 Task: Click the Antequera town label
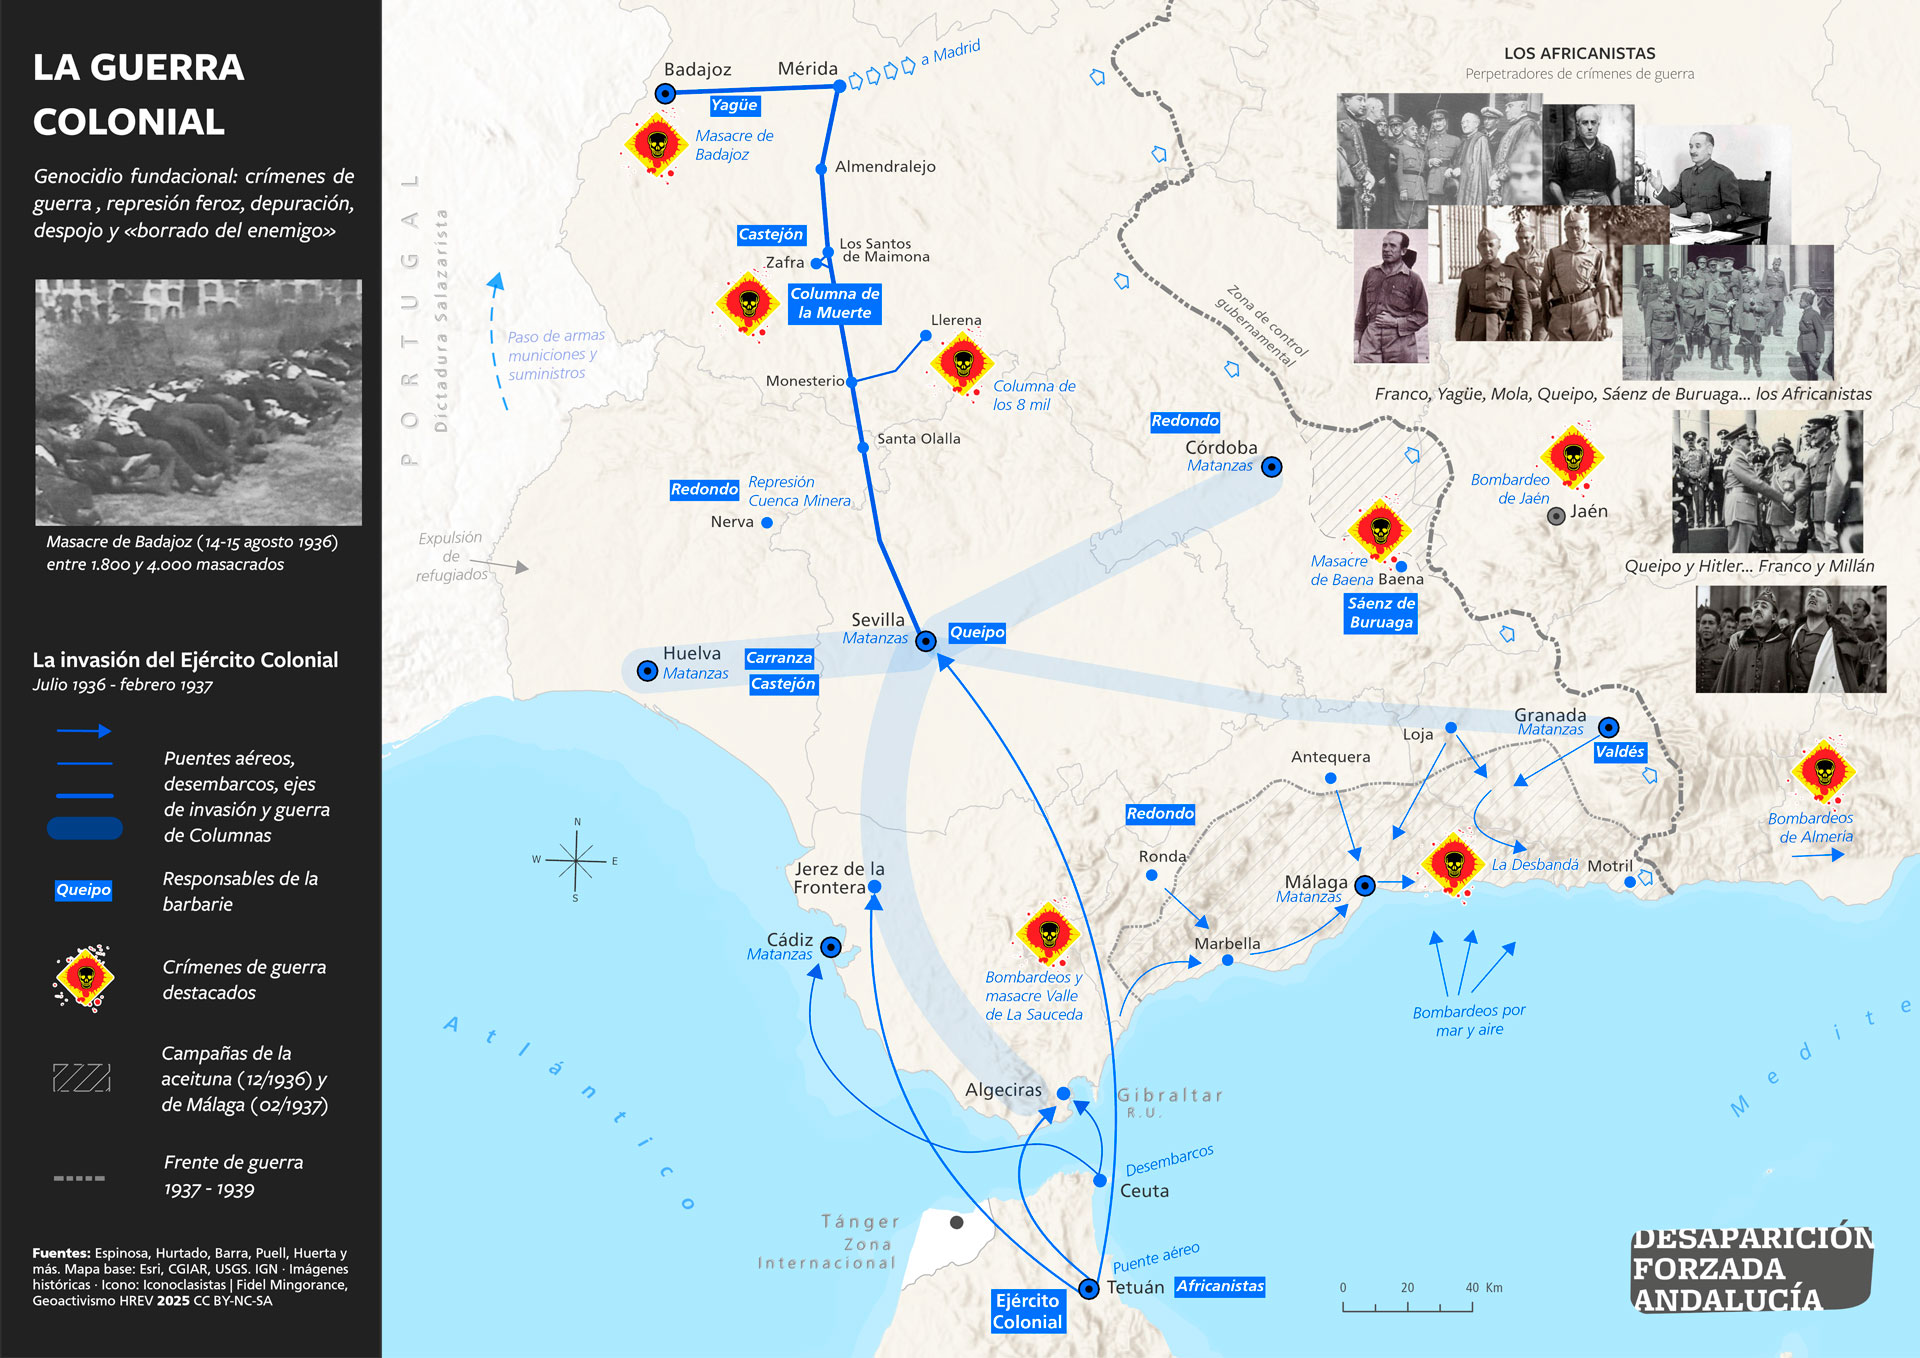pyautogui.click(x=1330, y=757)
